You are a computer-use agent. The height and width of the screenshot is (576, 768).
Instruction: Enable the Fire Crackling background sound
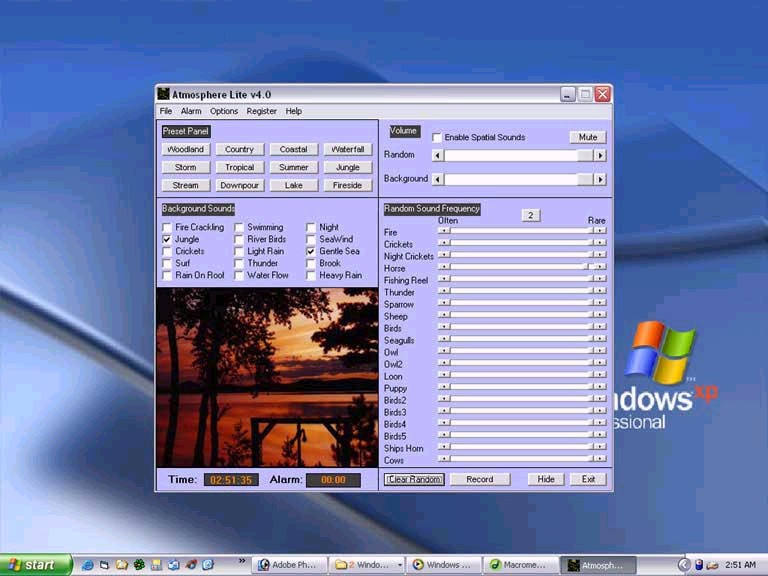(167, 227)
